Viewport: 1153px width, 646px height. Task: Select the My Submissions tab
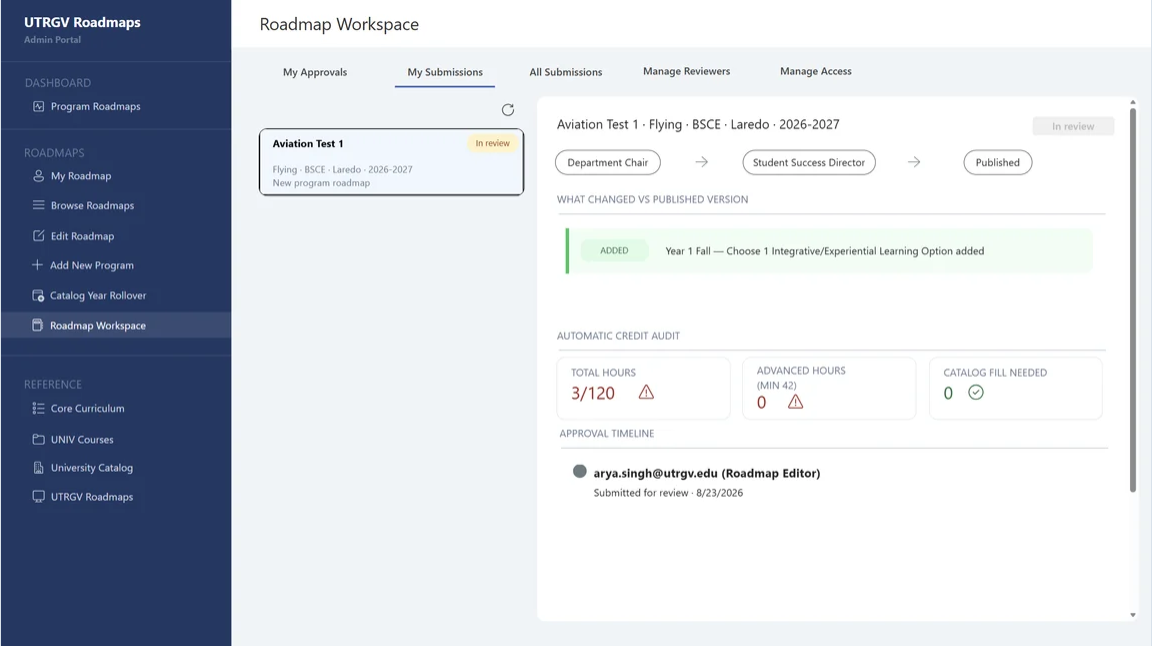pos(445,72)
